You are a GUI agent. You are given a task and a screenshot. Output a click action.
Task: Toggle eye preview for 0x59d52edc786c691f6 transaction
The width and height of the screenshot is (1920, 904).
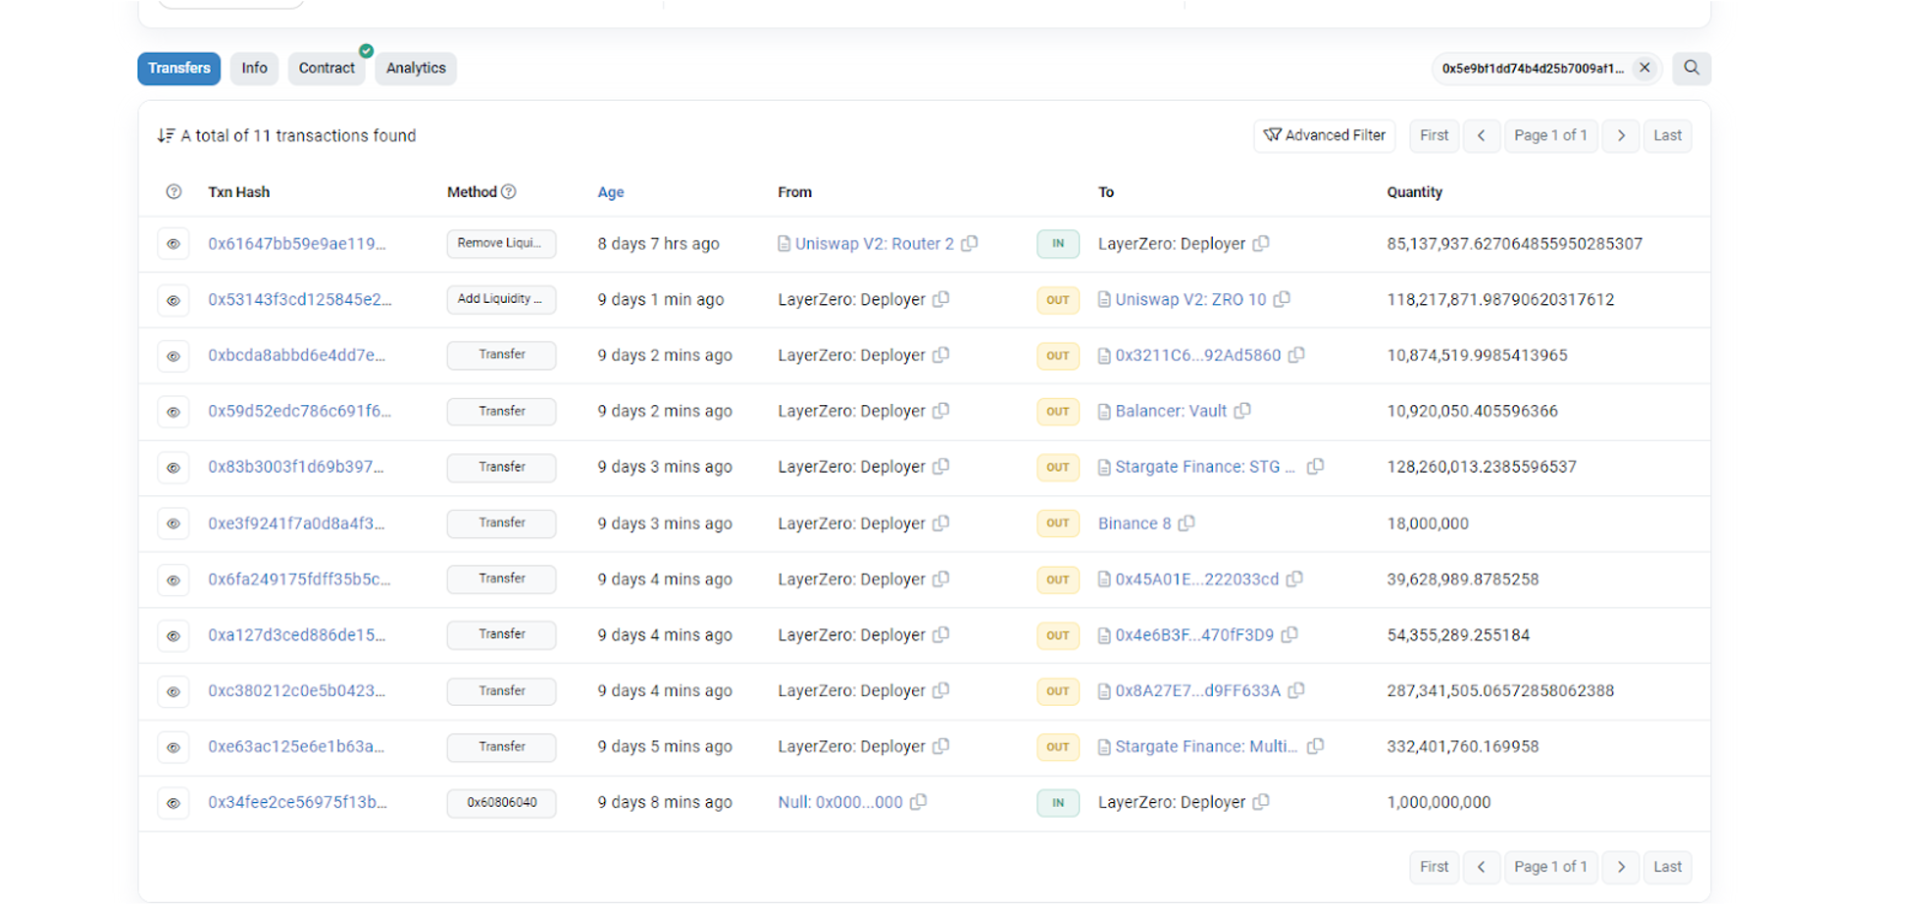tap(174, 412)
